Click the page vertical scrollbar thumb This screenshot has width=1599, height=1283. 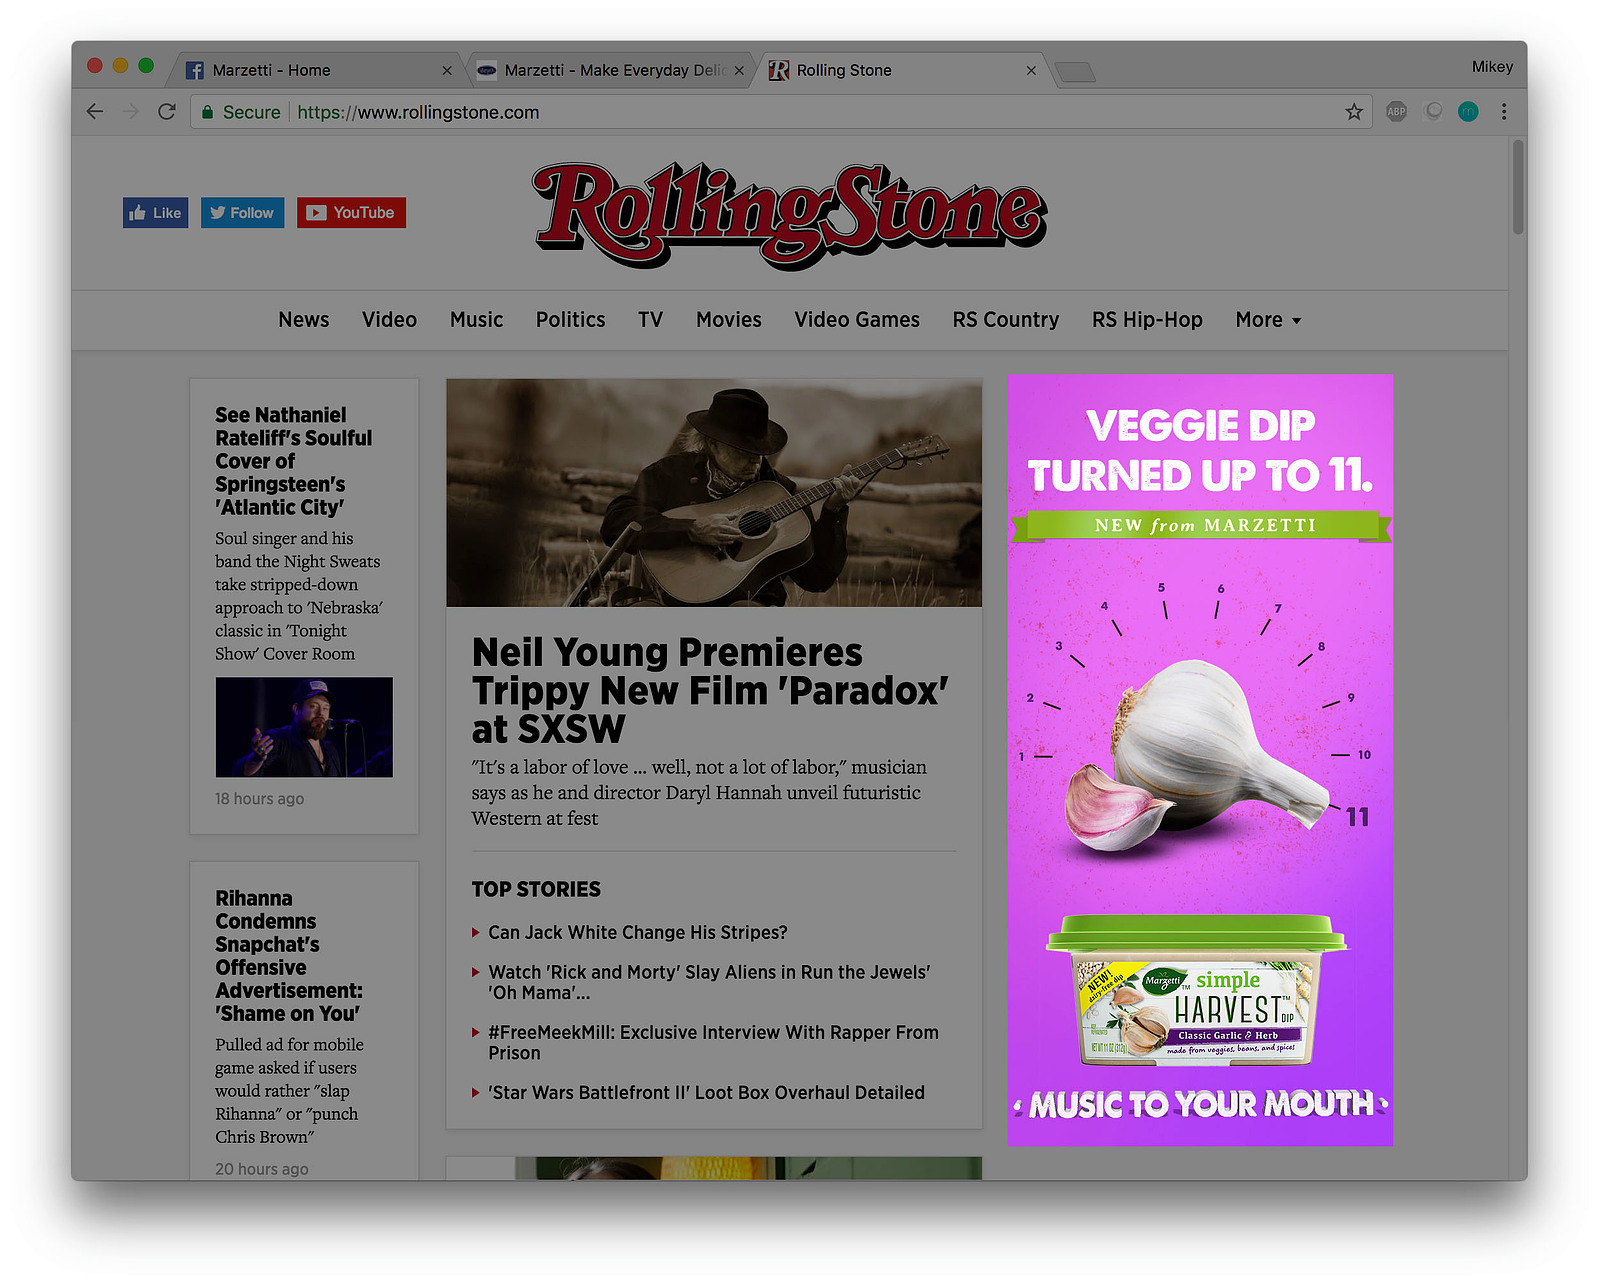click(1518, 187)
